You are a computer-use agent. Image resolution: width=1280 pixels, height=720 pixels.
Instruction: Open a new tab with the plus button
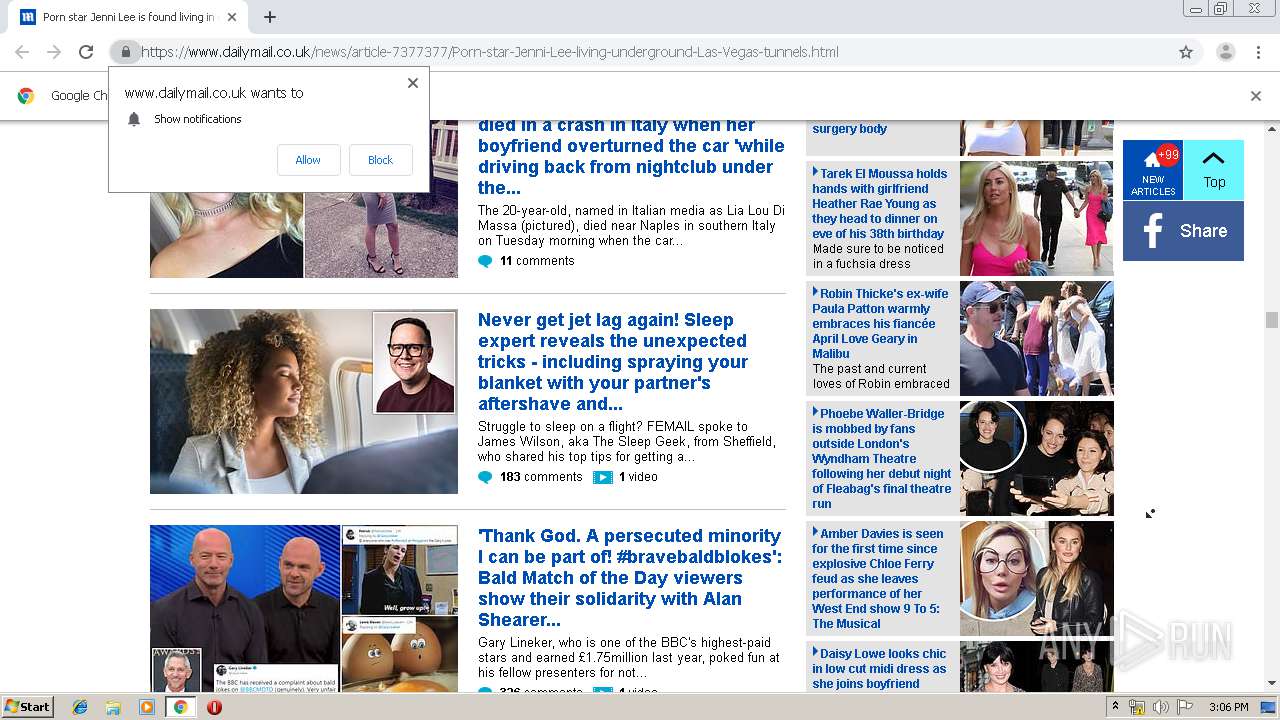(270, 17)
